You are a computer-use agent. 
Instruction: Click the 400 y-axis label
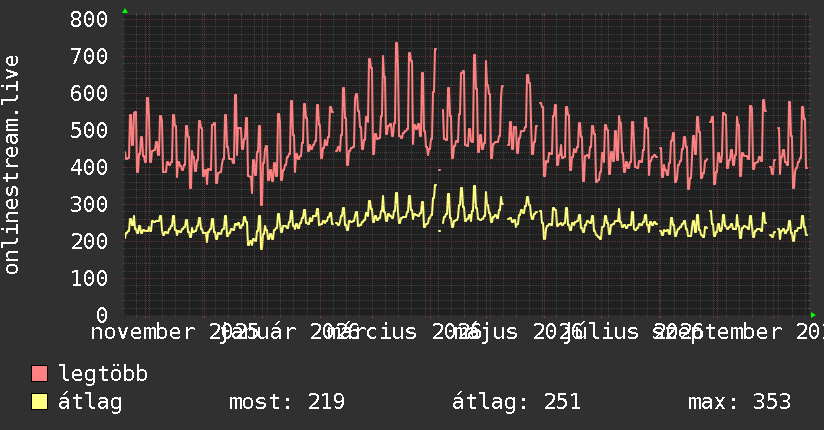pos(89,167)
